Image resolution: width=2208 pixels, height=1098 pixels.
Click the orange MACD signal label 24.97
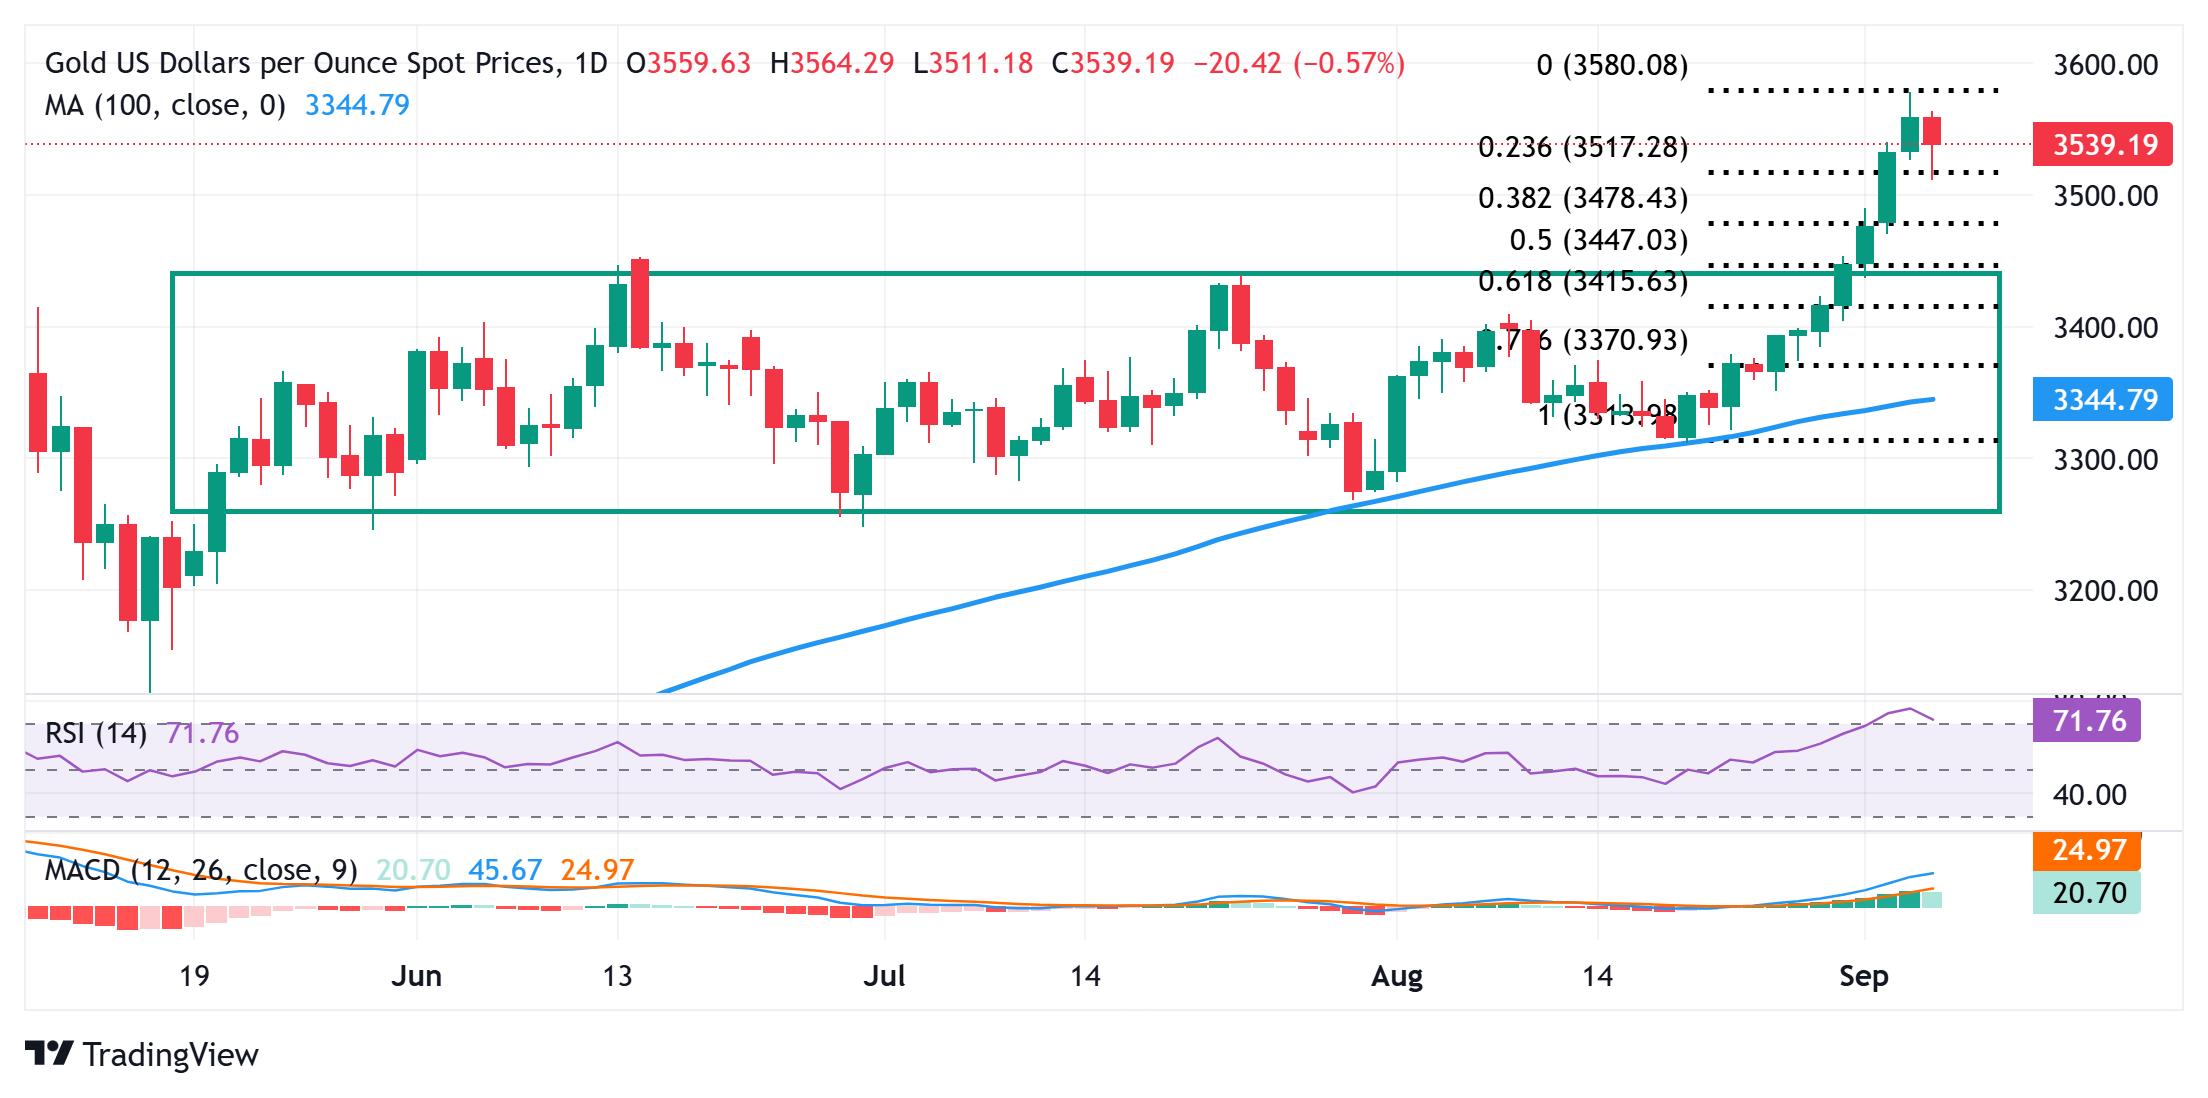point(2087,851)
